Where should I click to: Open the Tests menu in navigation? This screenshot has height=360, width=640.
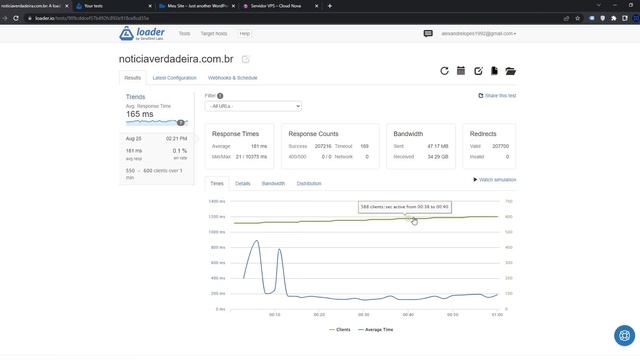coord(184,33)
